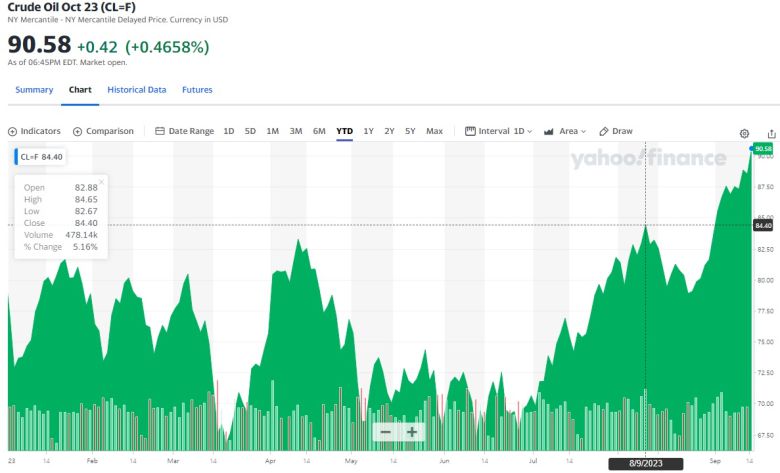Switch range to 6M
The height and width of the screenshot is (473, 780).
(x=319, y=131)
